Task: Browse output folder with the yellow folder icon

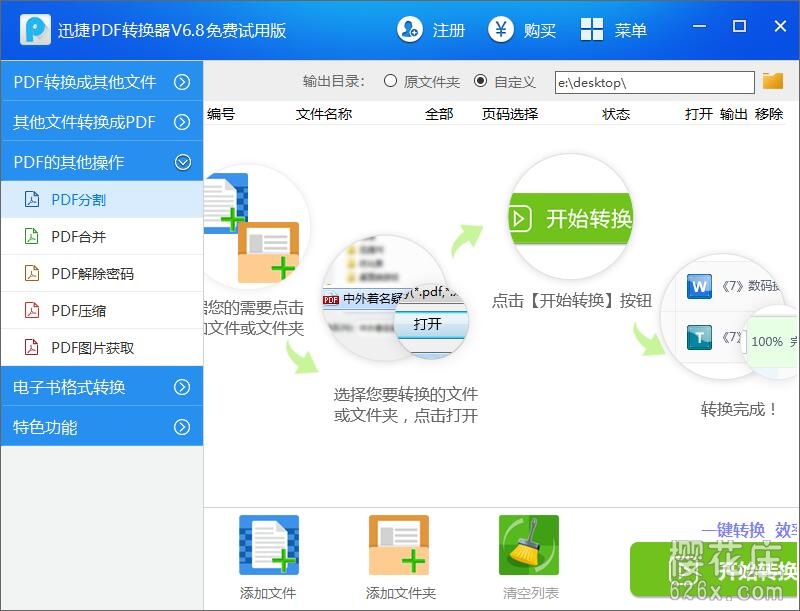Action: [773, 81]
